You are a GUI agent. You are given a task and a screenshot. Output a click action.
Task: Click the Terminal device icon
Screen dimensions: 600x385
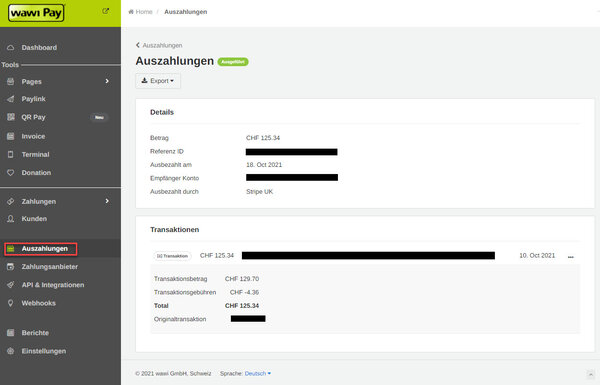pyautogui.click(x=11, y=155)
